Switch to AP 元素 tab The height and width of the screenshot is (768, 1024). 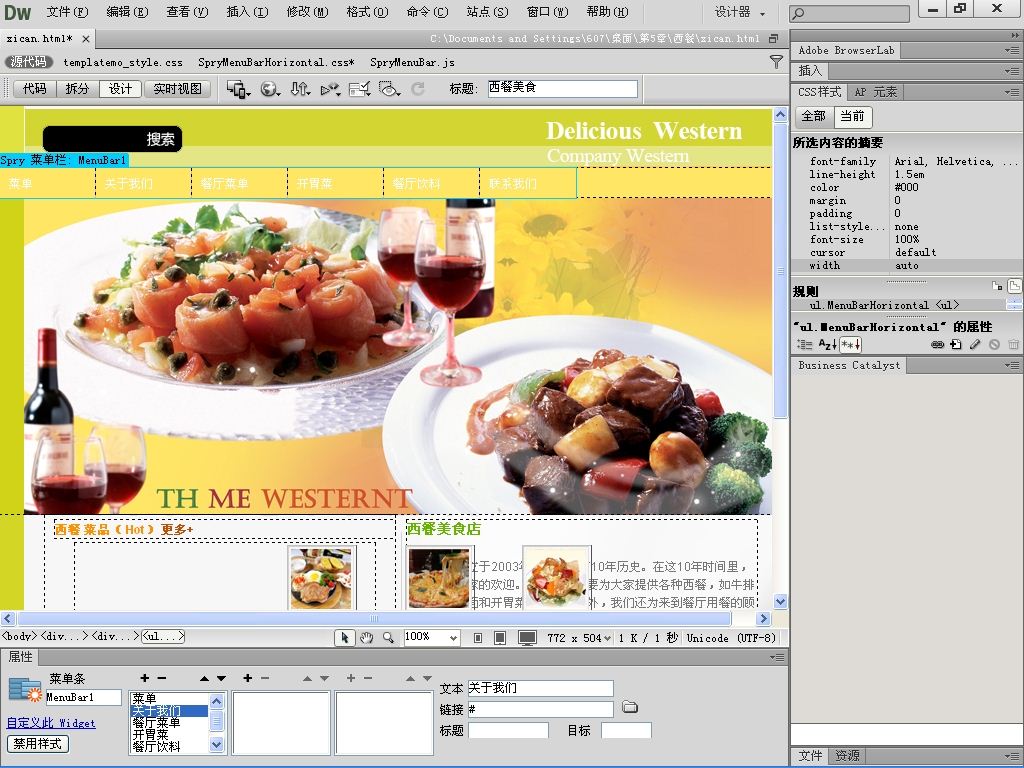pyautogui.click(x=876, y=92)
